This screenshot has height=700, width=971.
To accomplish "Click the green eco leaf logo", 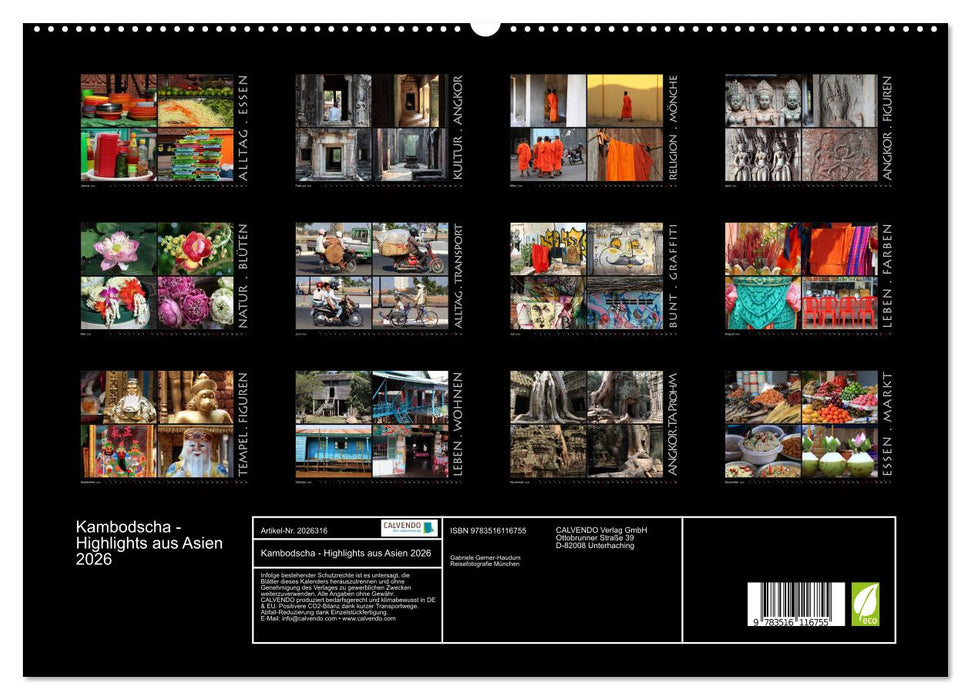I will click(x=865, y=604).
